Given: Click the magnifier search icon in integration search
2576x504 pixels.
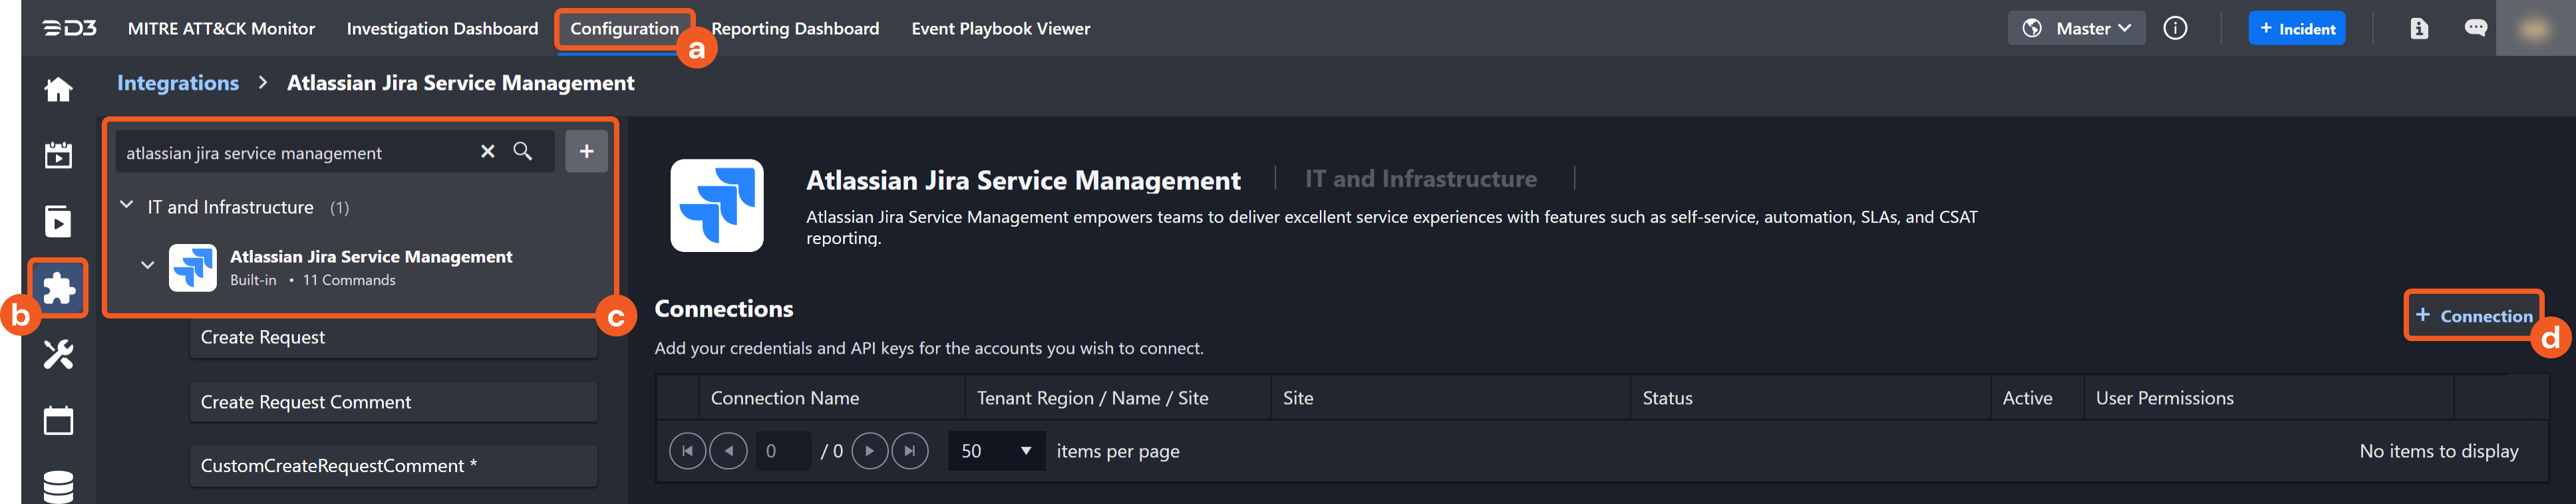Looking at the screenshot, I should coord(522,151).
